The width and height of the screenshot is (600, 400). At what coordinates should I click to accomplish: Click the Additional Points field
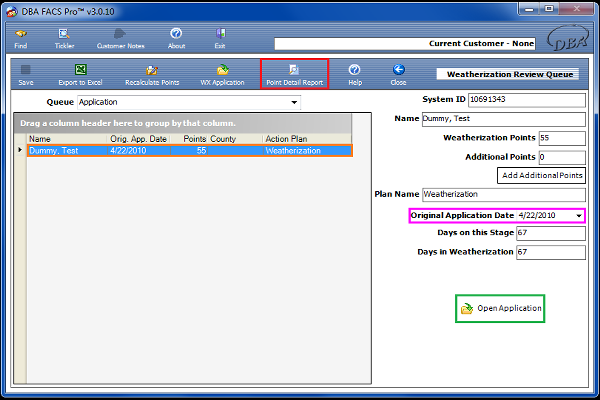[x=562, y=157]
